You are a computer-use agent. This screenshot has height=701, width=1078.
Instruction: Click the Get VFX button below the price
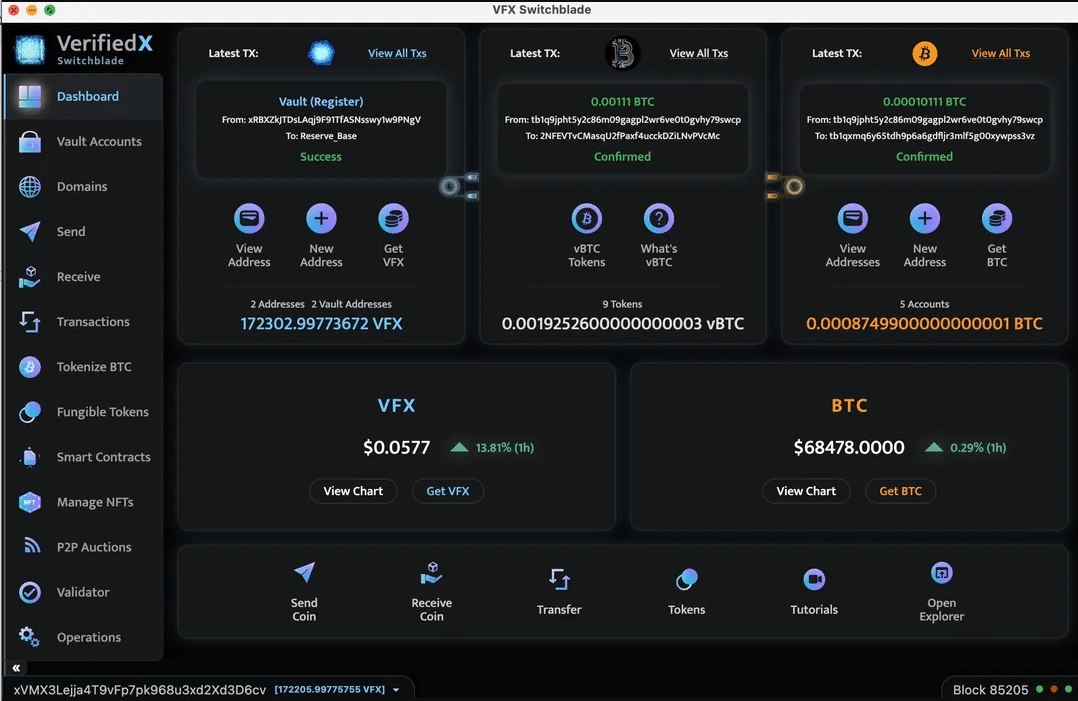448,490
